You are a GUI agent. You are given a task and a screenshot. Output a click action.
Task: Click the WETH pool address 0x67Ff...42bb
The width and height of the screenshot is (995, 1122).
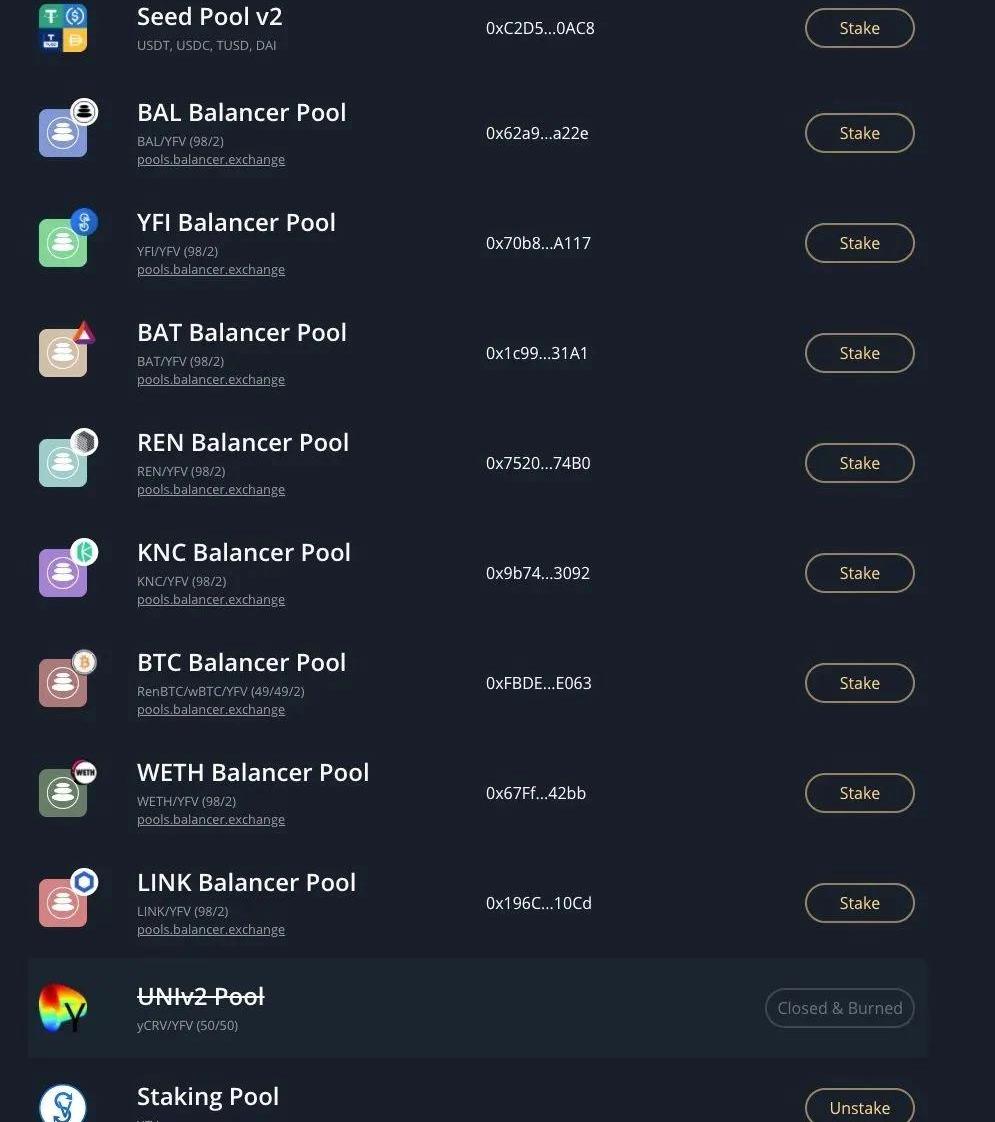coord(536,793)
